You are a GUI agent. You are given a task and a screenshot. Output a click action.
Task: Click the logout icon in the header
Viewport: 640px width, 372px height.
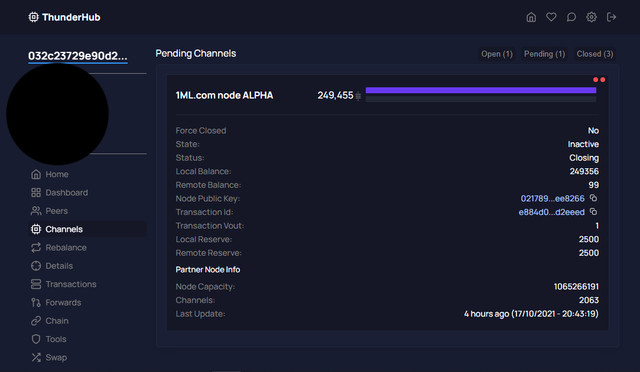(x=611, y=17)
